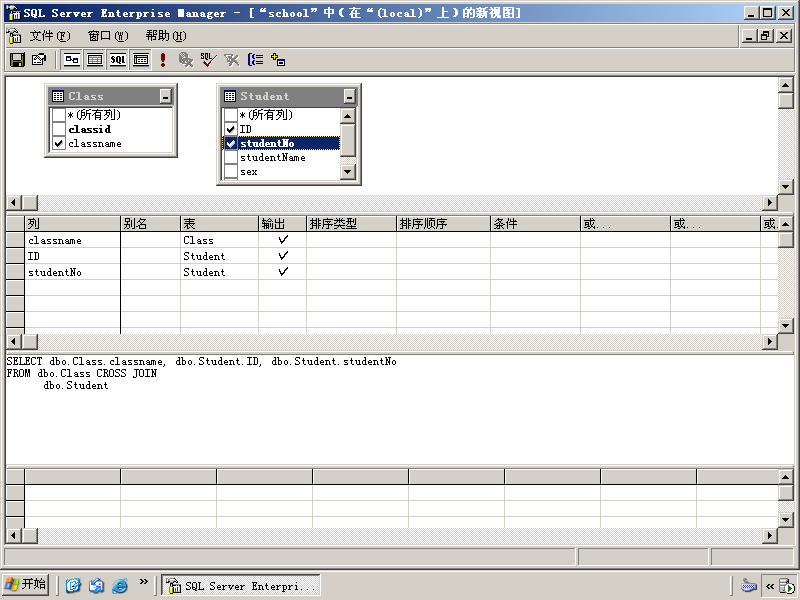Click the diagram pane vertical scrollbar thumb
This screenshot has width=800, height=600.
pos(786,100)
